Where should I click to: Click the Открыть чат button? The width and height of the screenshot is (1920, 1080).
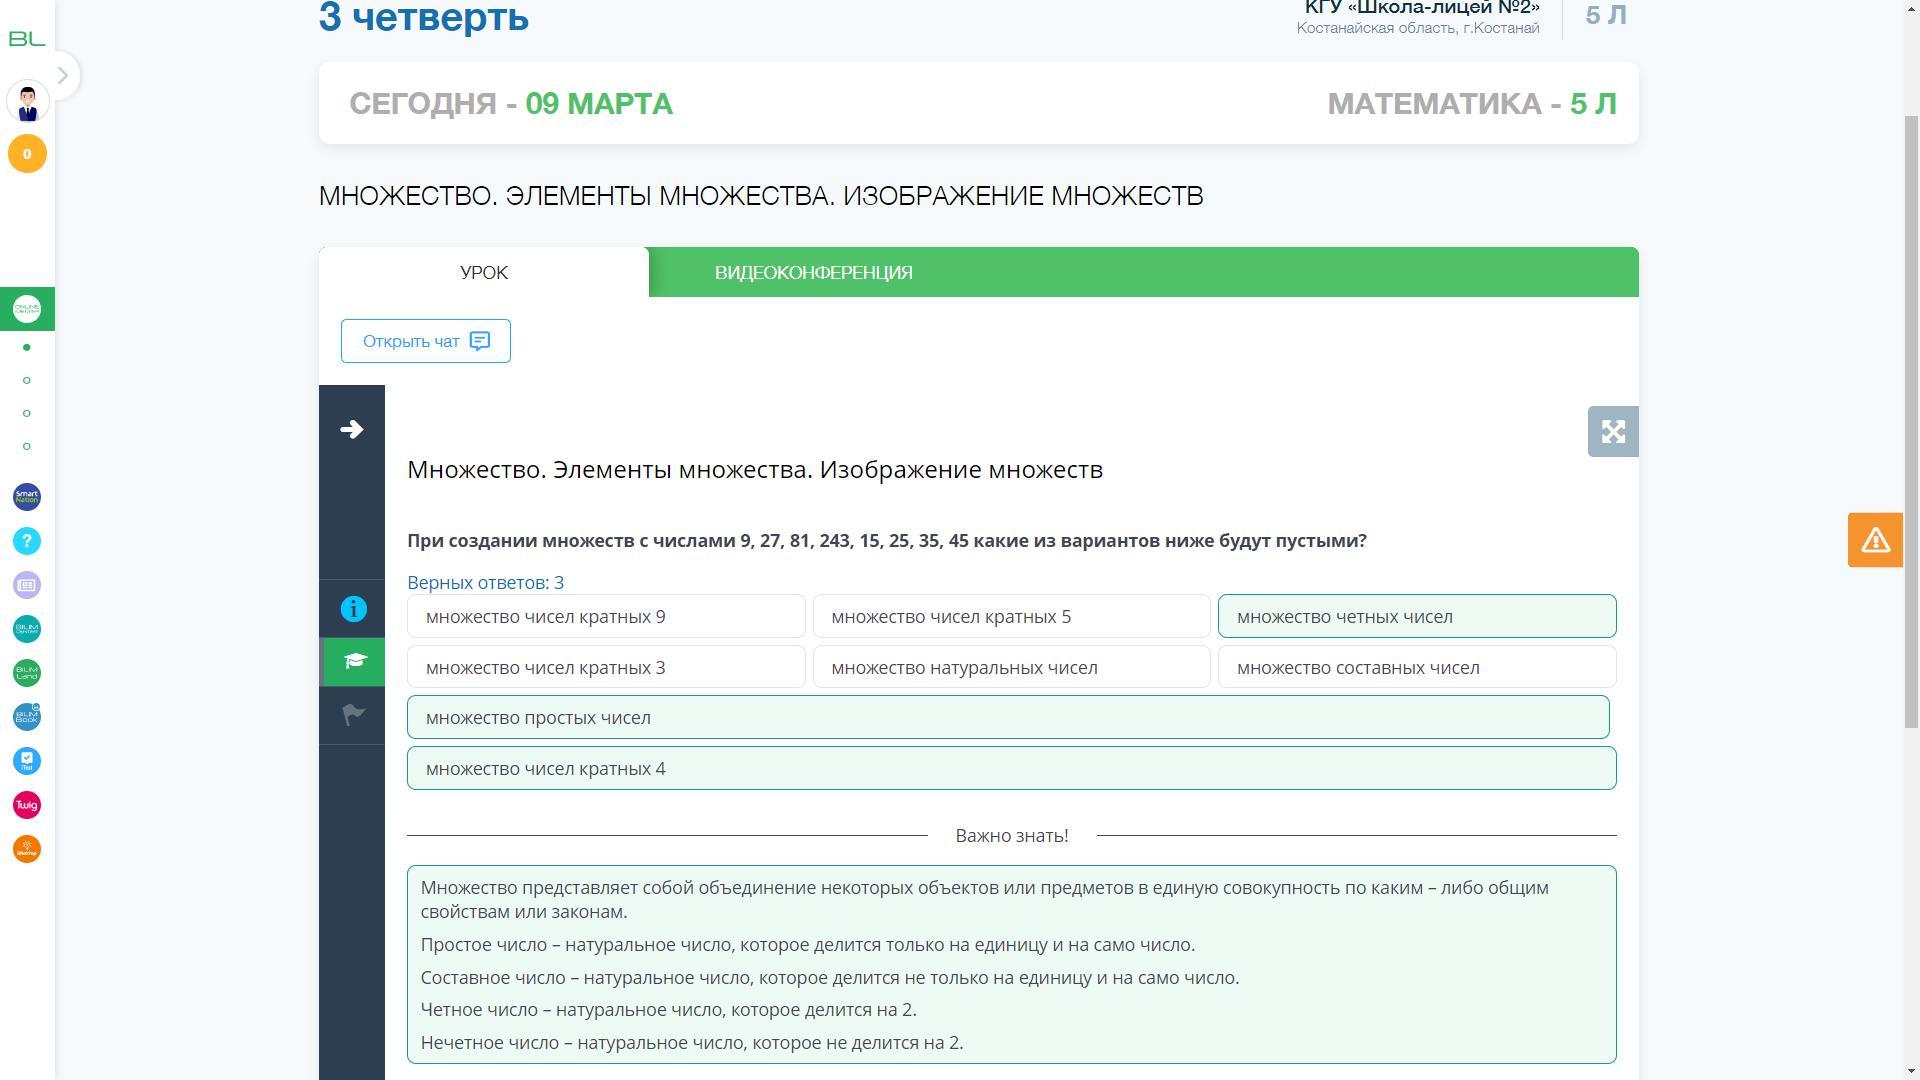(426, 342)
